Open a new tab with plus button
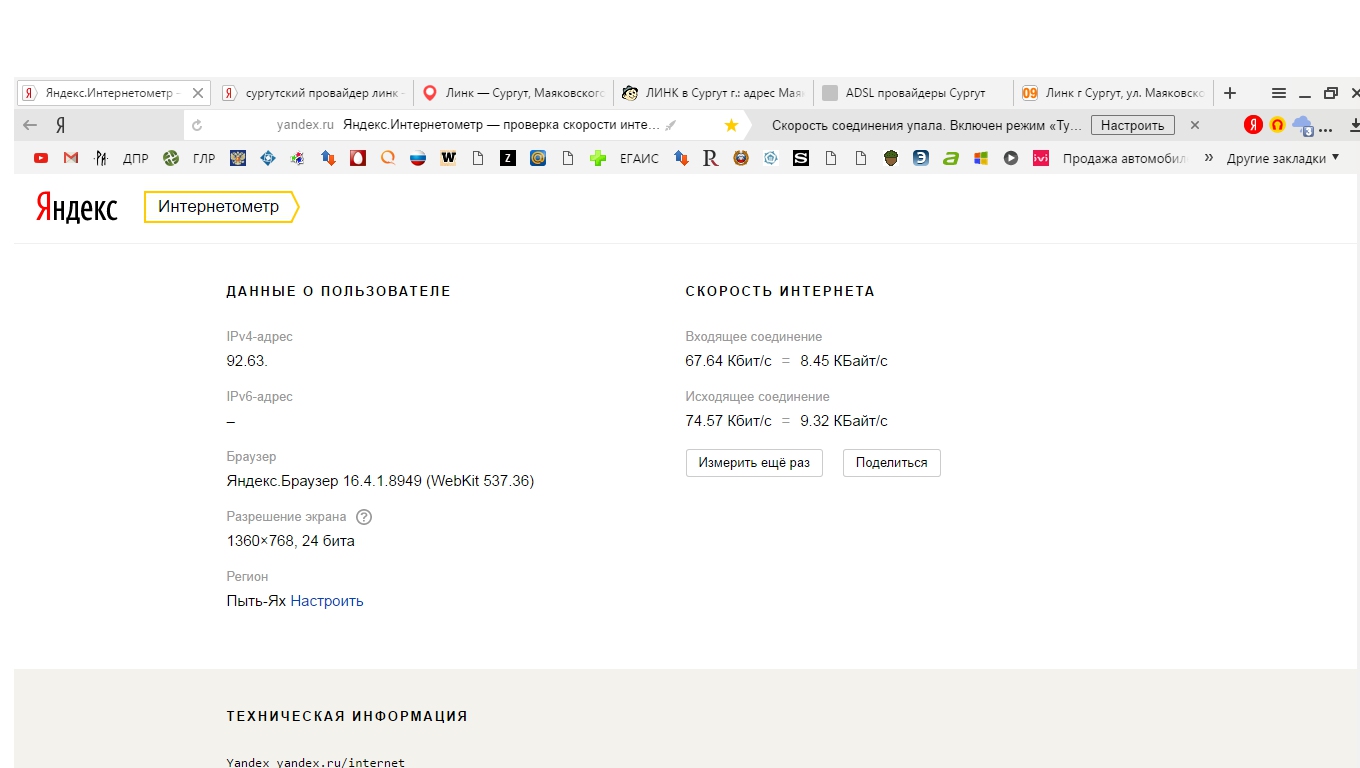The image size is (1360, 768). [1230, 93]
